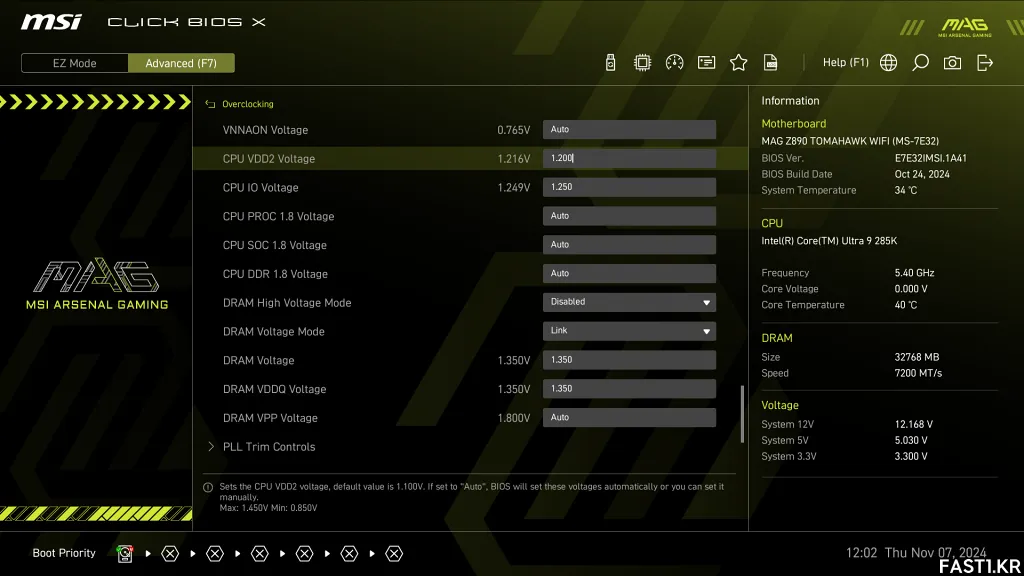Open the CPU chip toolbar icon
The height and width of the screenshot is (576, 1024).
click(642, 63)
